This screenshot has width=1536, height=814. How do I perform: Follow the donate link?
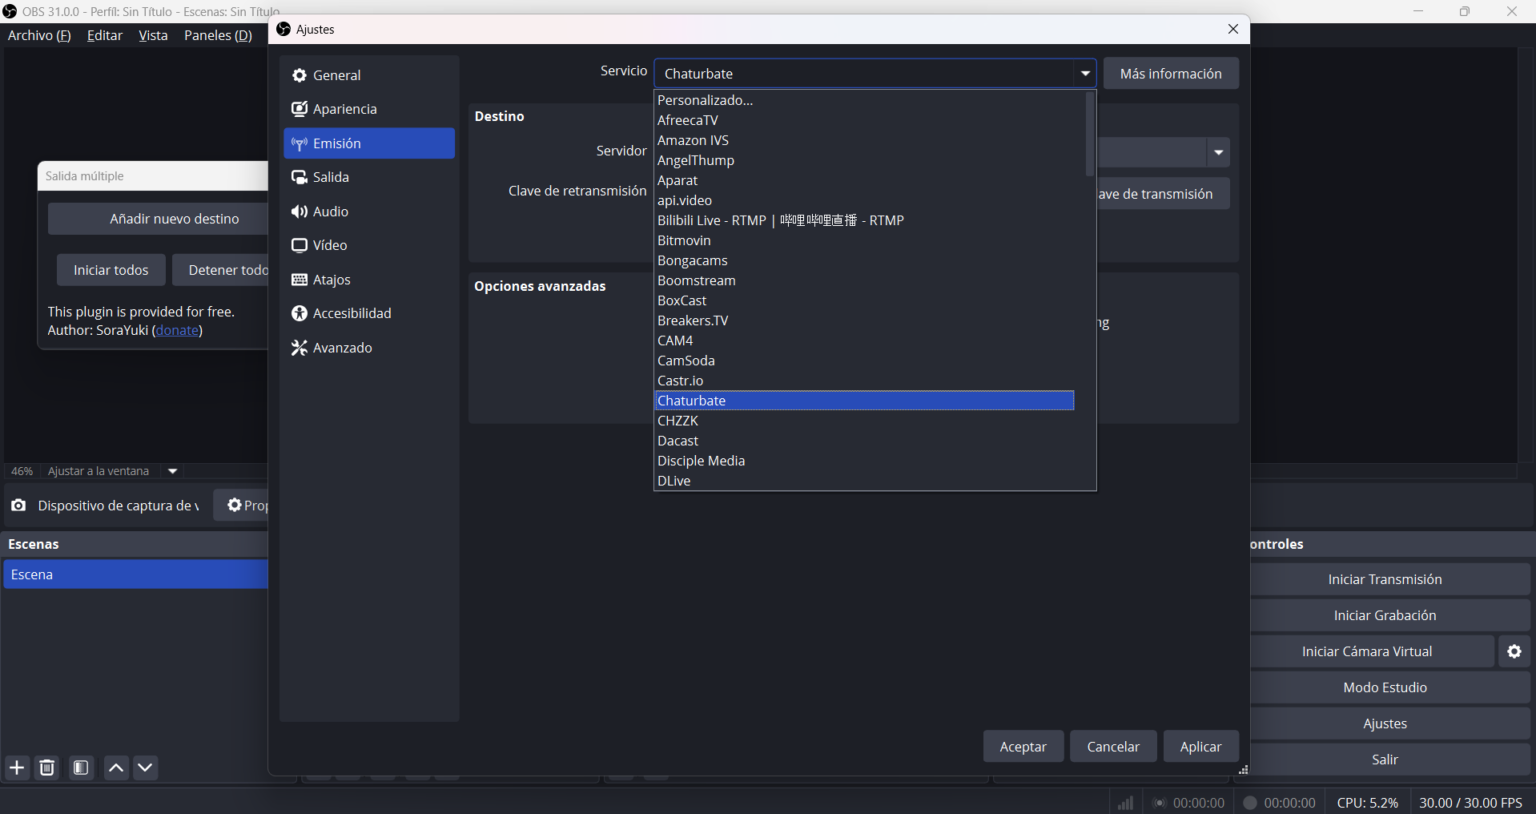177,331
